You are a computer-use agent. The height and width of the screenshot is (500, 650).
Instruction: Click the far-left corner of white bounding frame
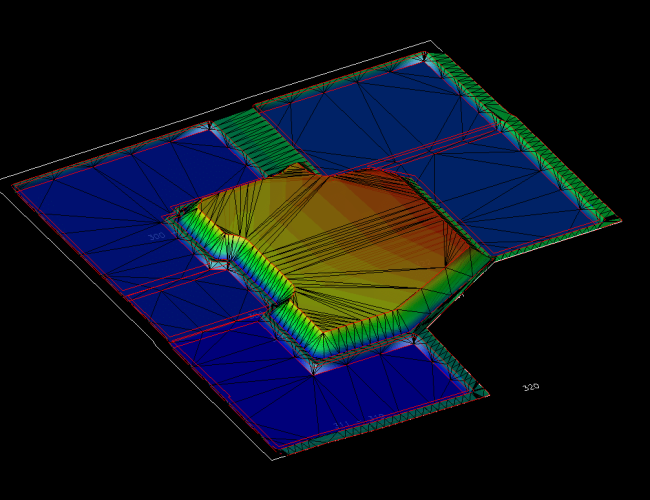point(3,181)
